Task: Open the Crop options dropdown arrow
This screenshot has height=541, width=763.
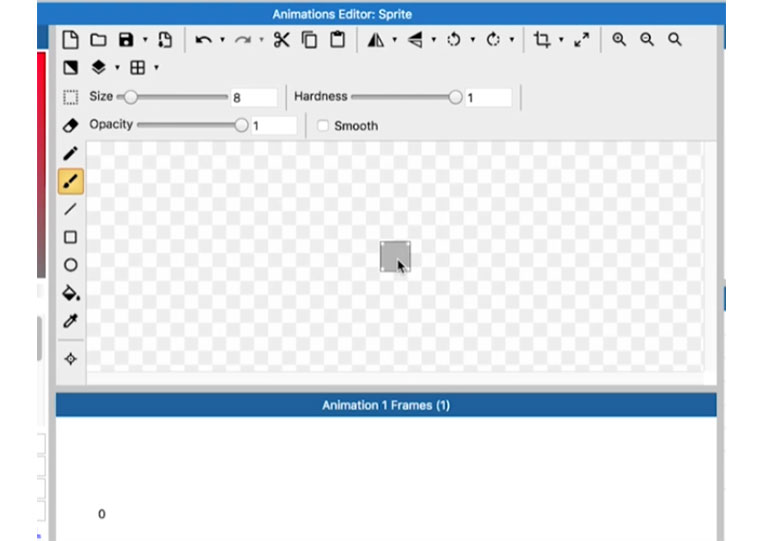Action: pos(561,39)
